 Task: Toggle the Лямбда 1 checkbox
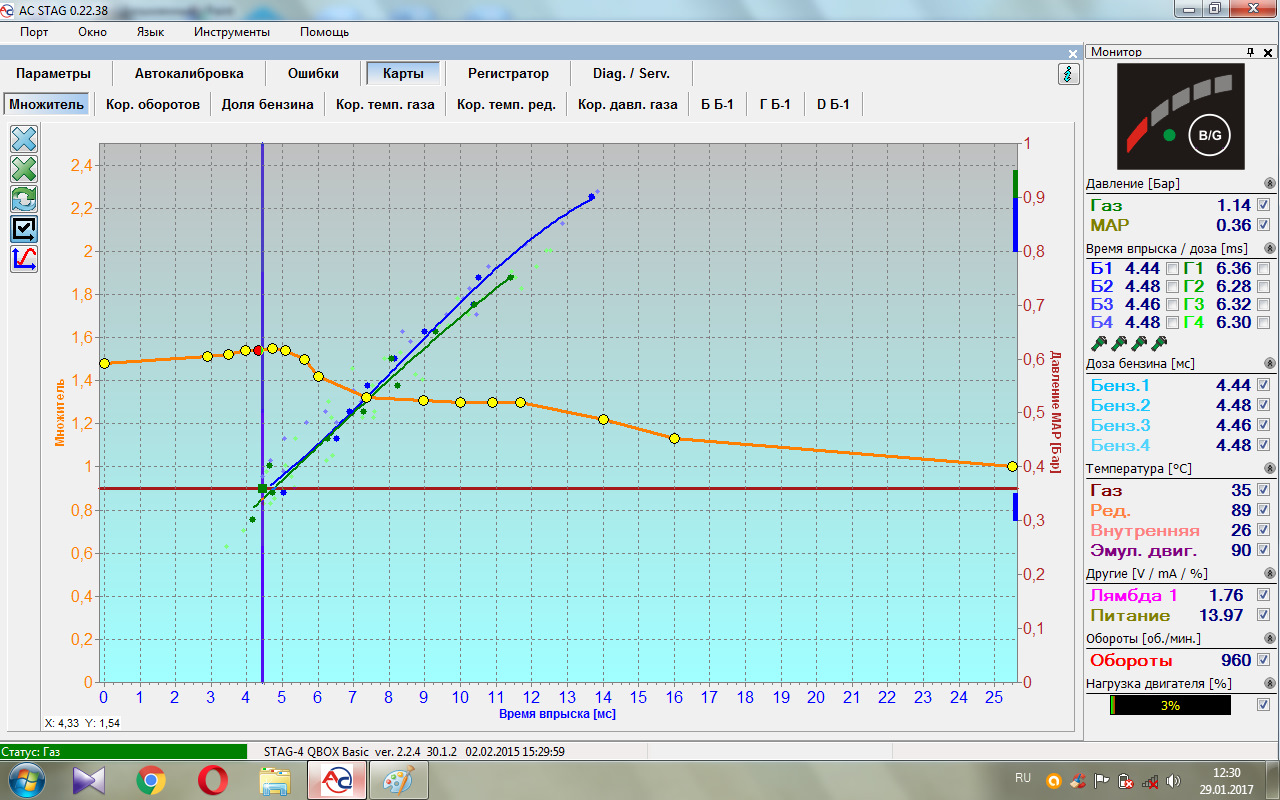tap(1263, 595)
